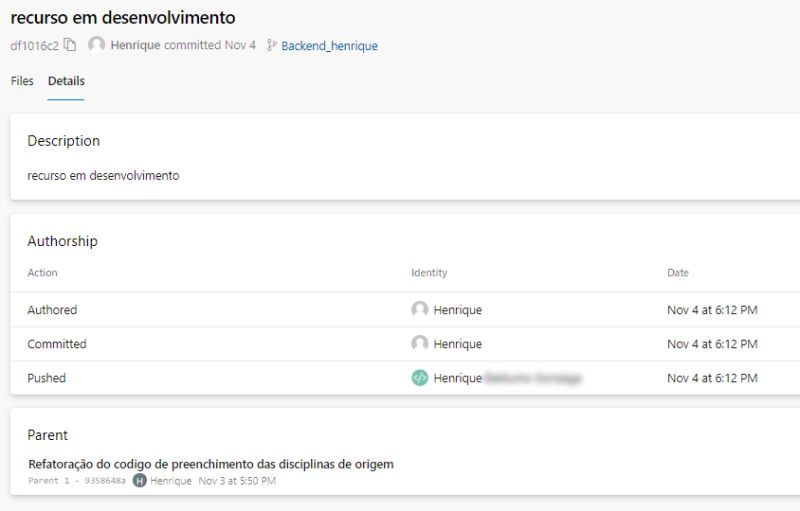
Task: Click the Henrique name in the parent commit
Action: click(x=171, y=481)
